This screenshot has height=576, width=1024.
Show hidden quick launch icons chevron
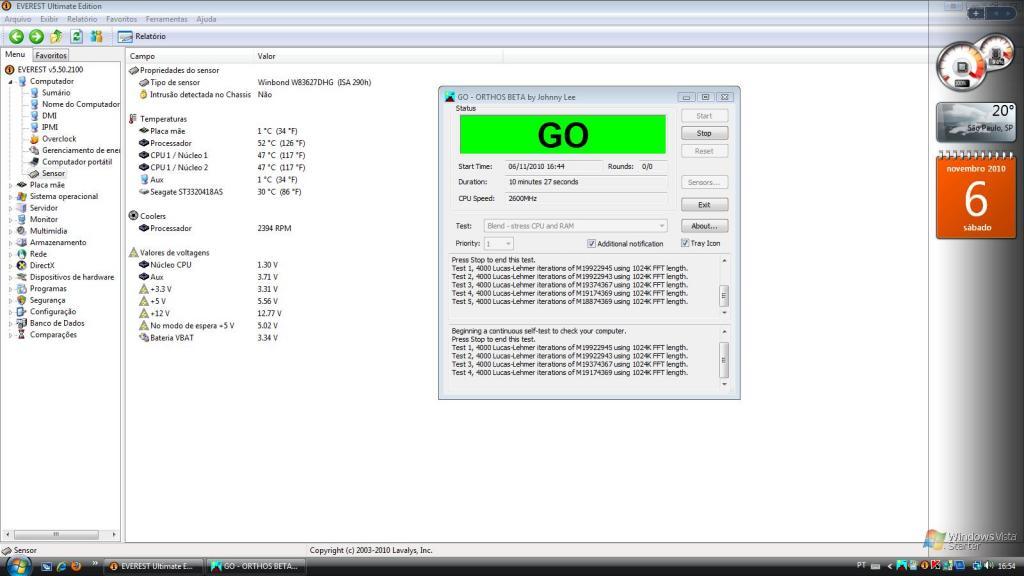tap(95, 563)
